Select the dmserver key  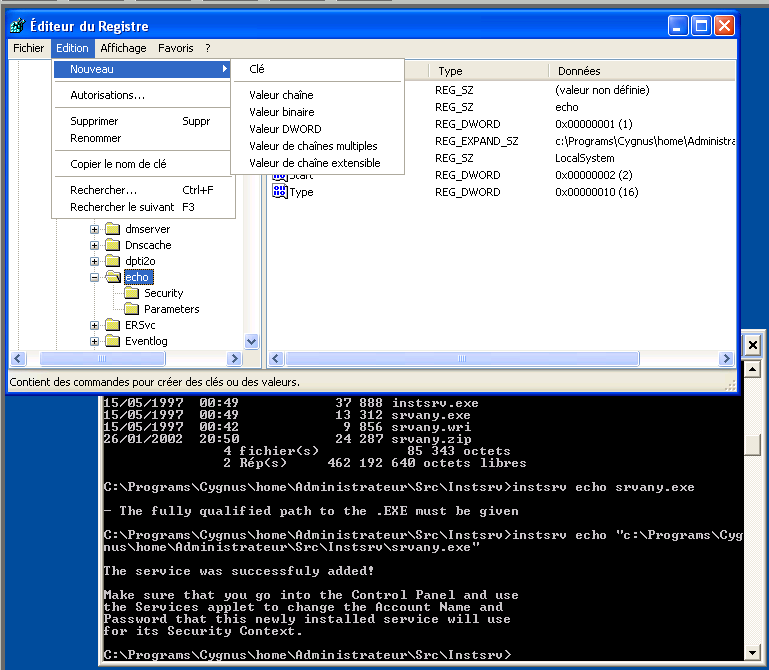148,229
